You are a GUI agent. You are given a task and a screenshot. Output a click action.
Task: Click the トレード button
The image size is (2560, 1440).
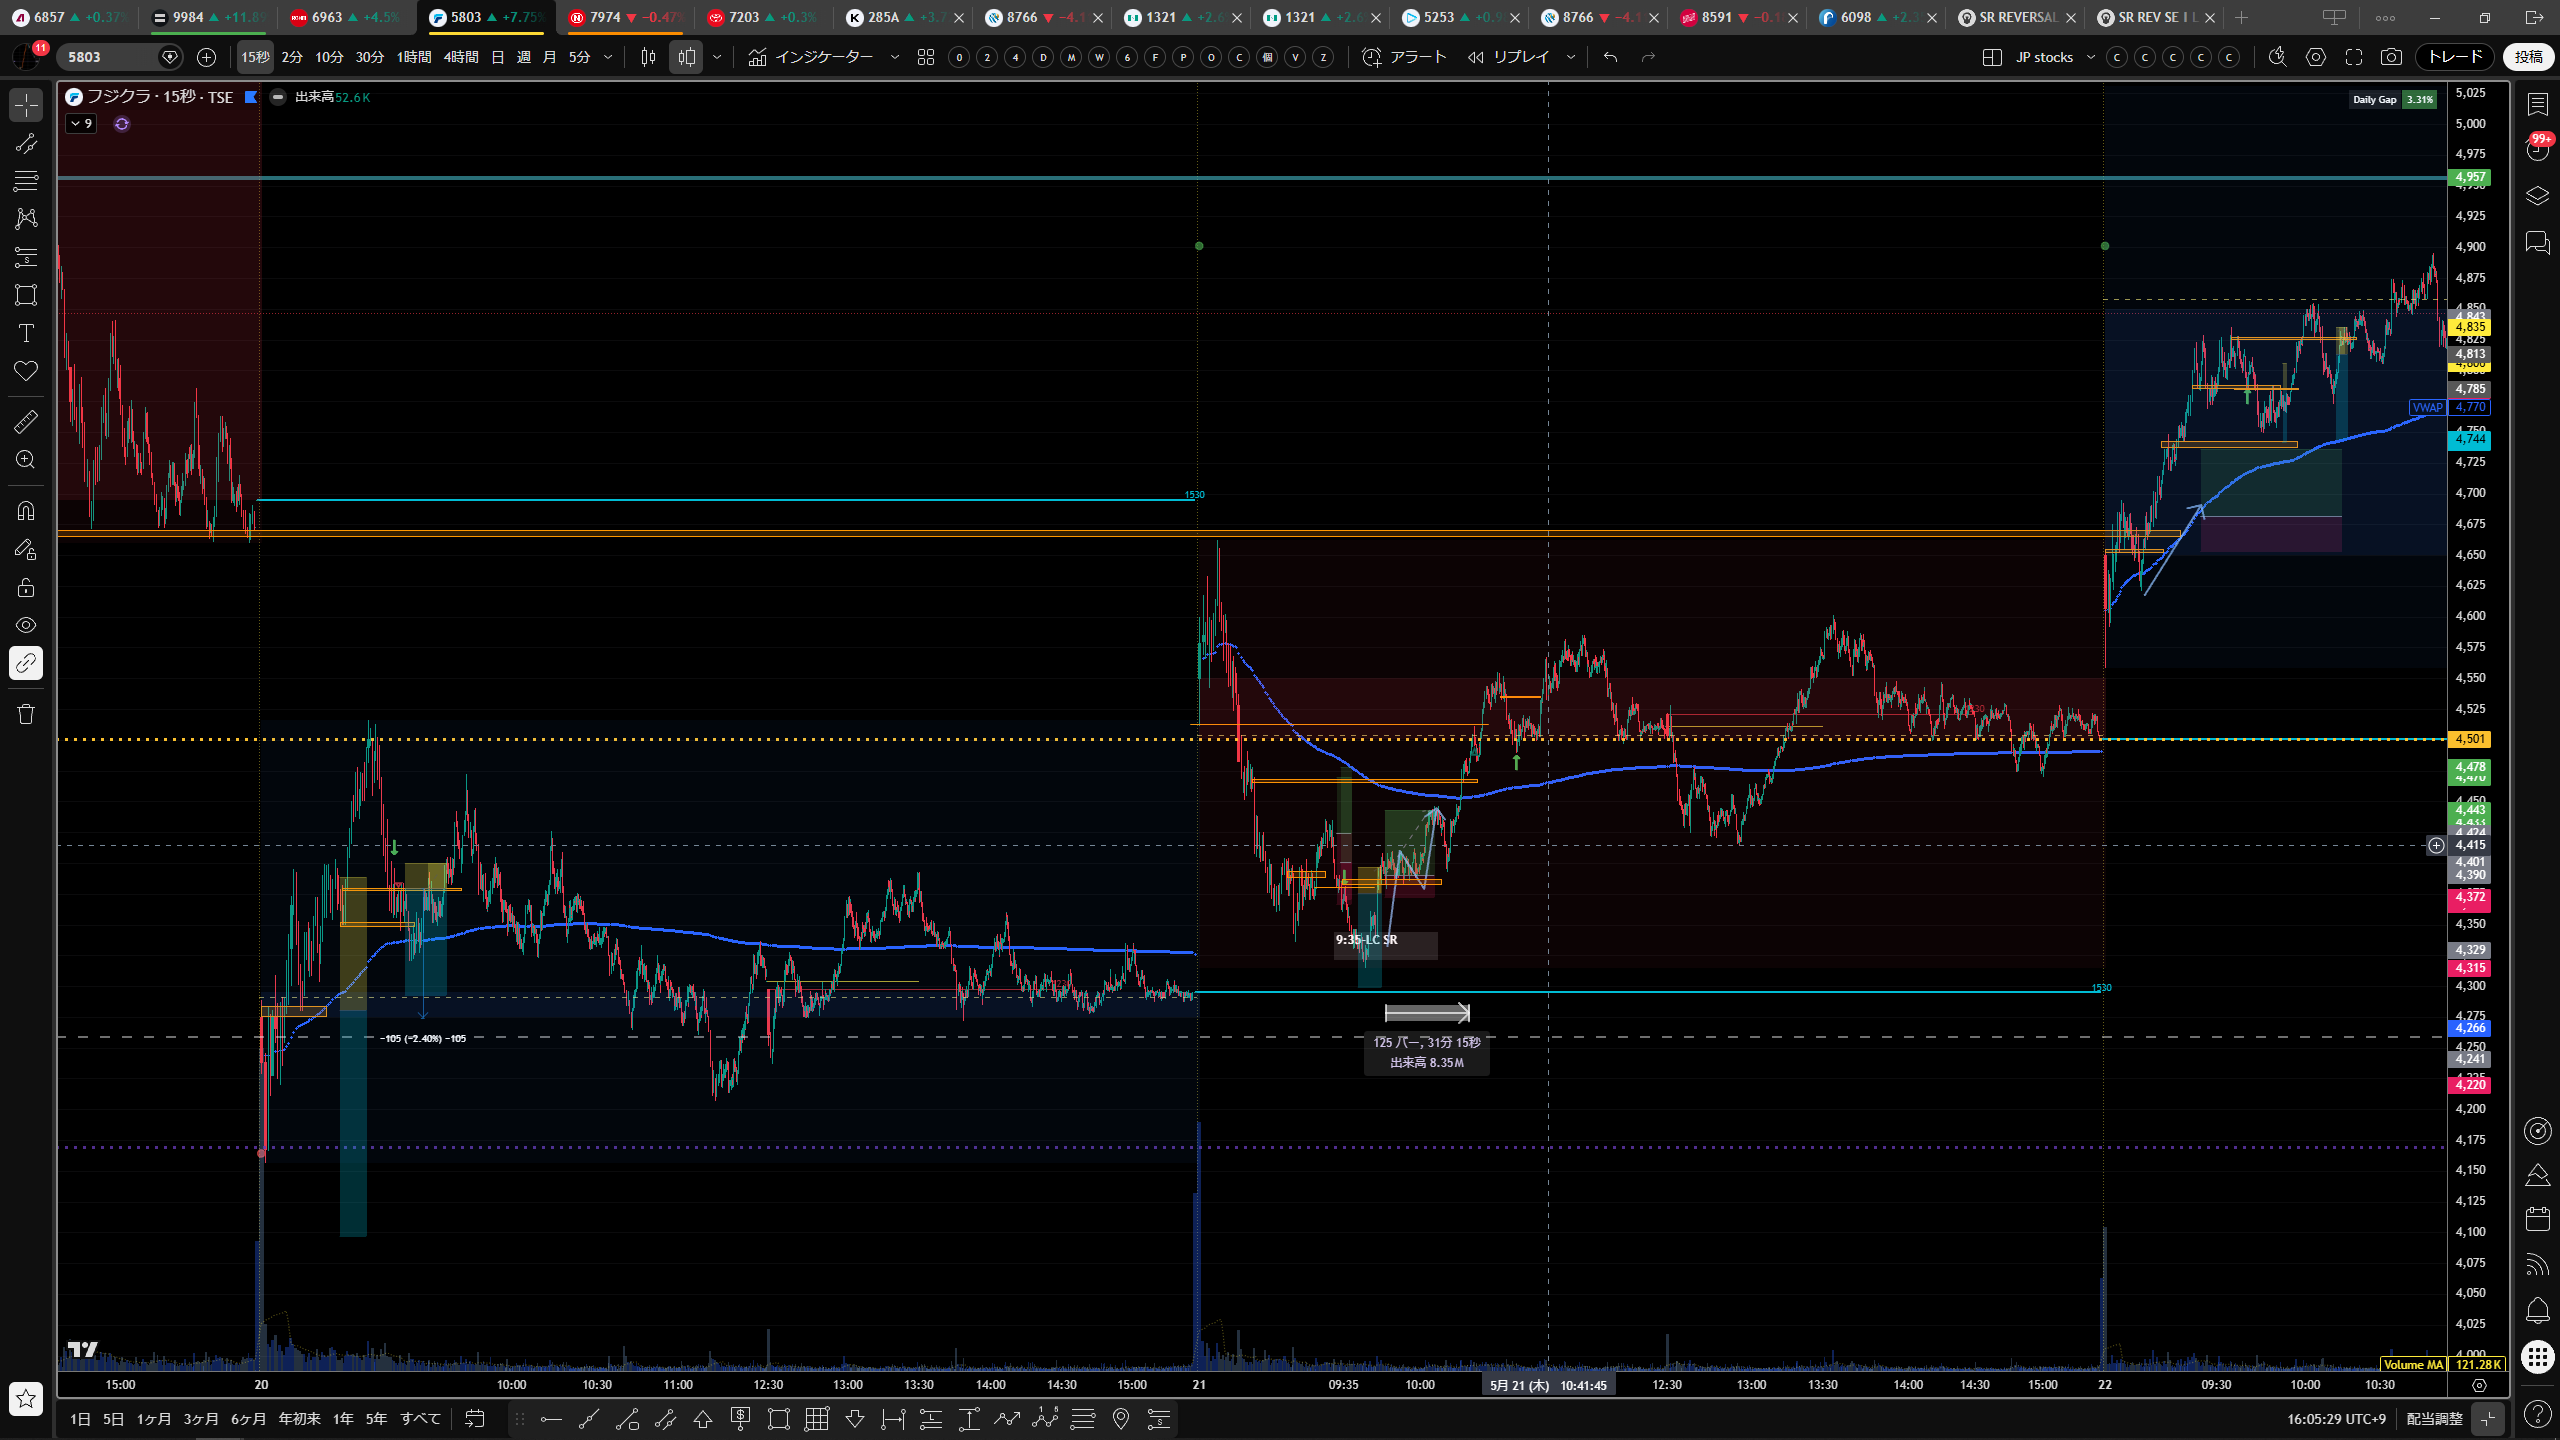(2455, 57)
